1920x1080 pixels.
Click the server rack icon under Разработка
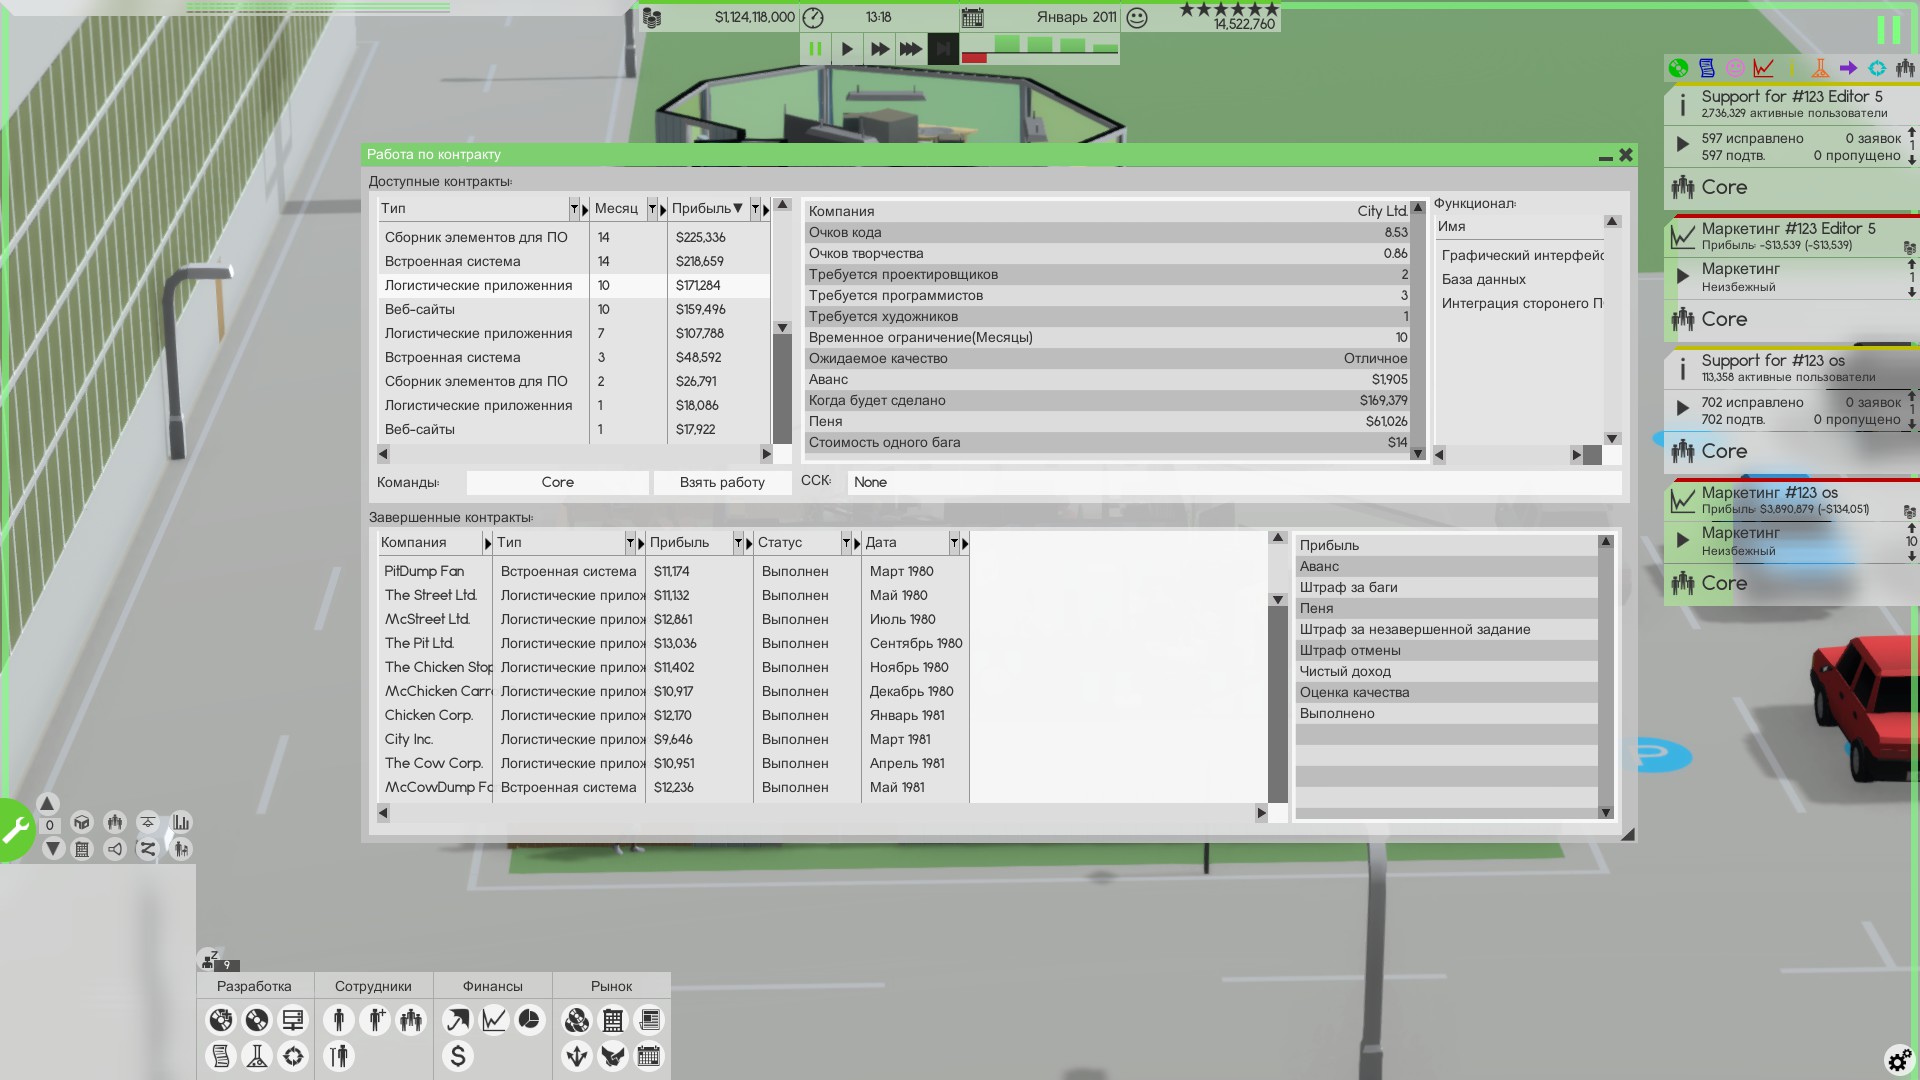(x=293, y=1020)
